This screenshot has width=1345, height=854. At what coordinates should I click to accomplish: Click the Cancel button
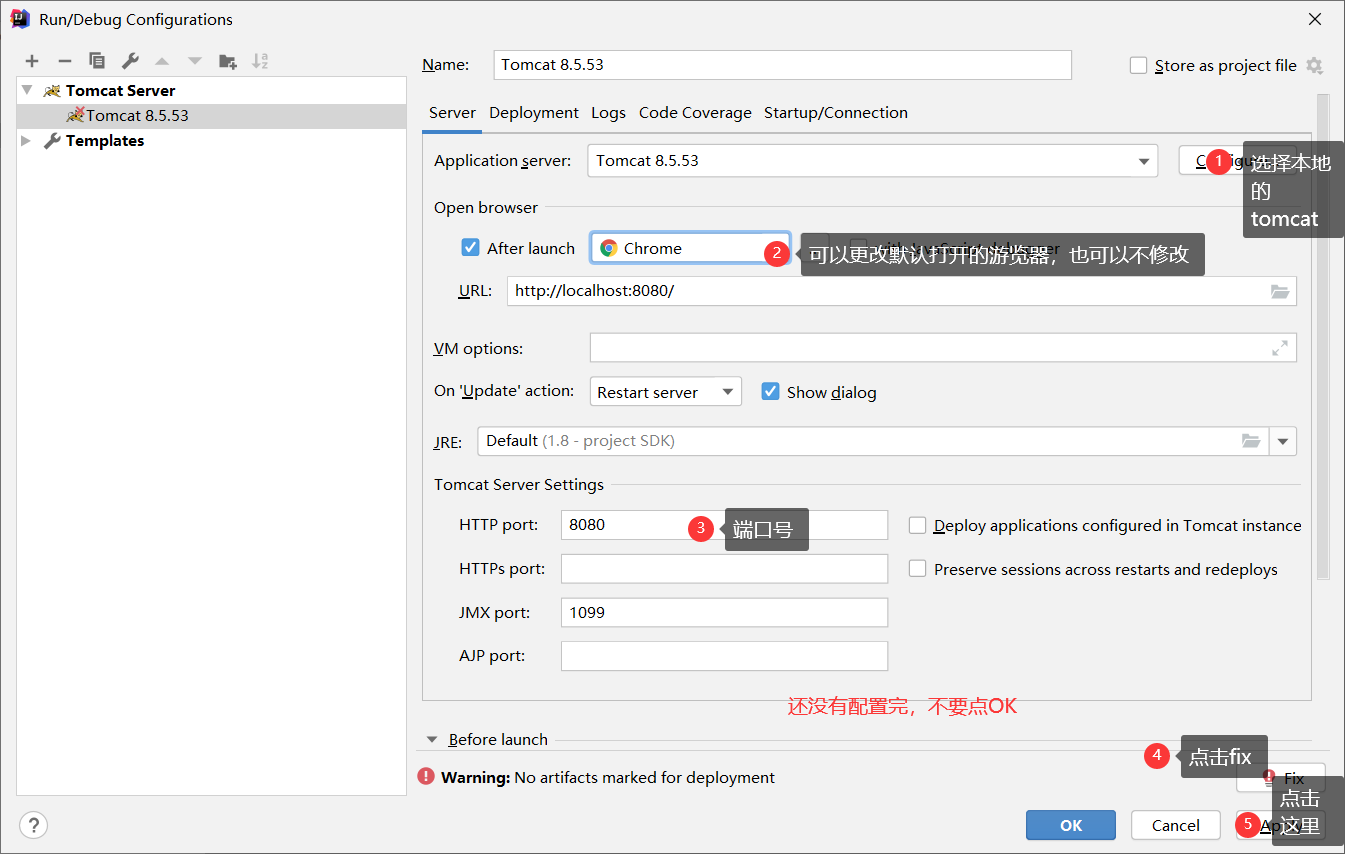point(1176,825)
